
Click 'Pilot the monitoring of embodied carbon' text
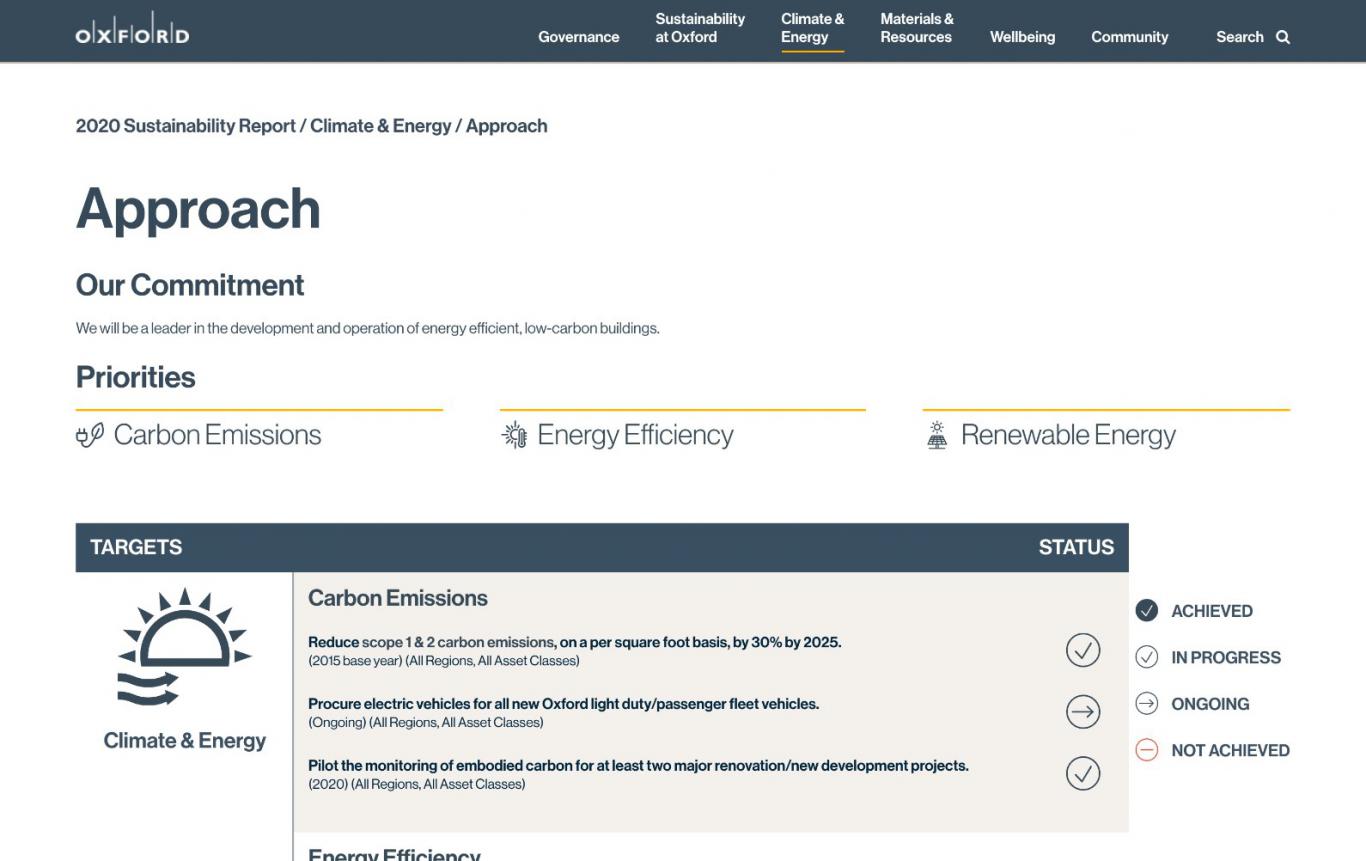pyautogui.click(x=638, y=766)
